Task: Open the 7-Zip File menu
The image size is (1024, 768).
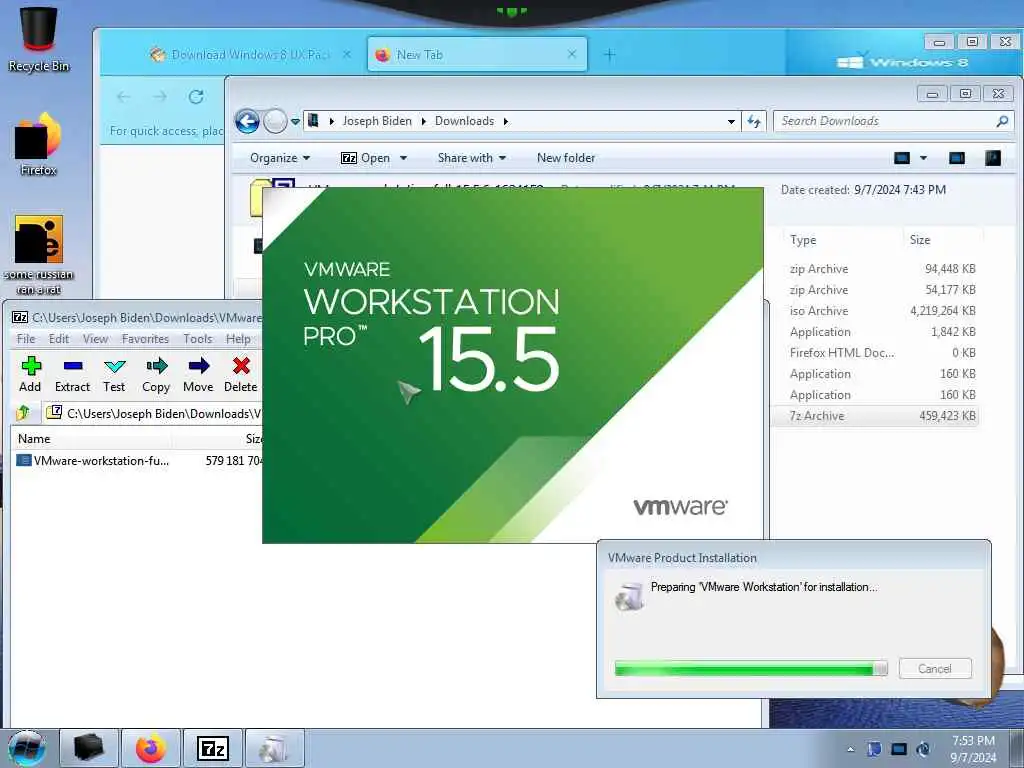Action: click(26, 338)
